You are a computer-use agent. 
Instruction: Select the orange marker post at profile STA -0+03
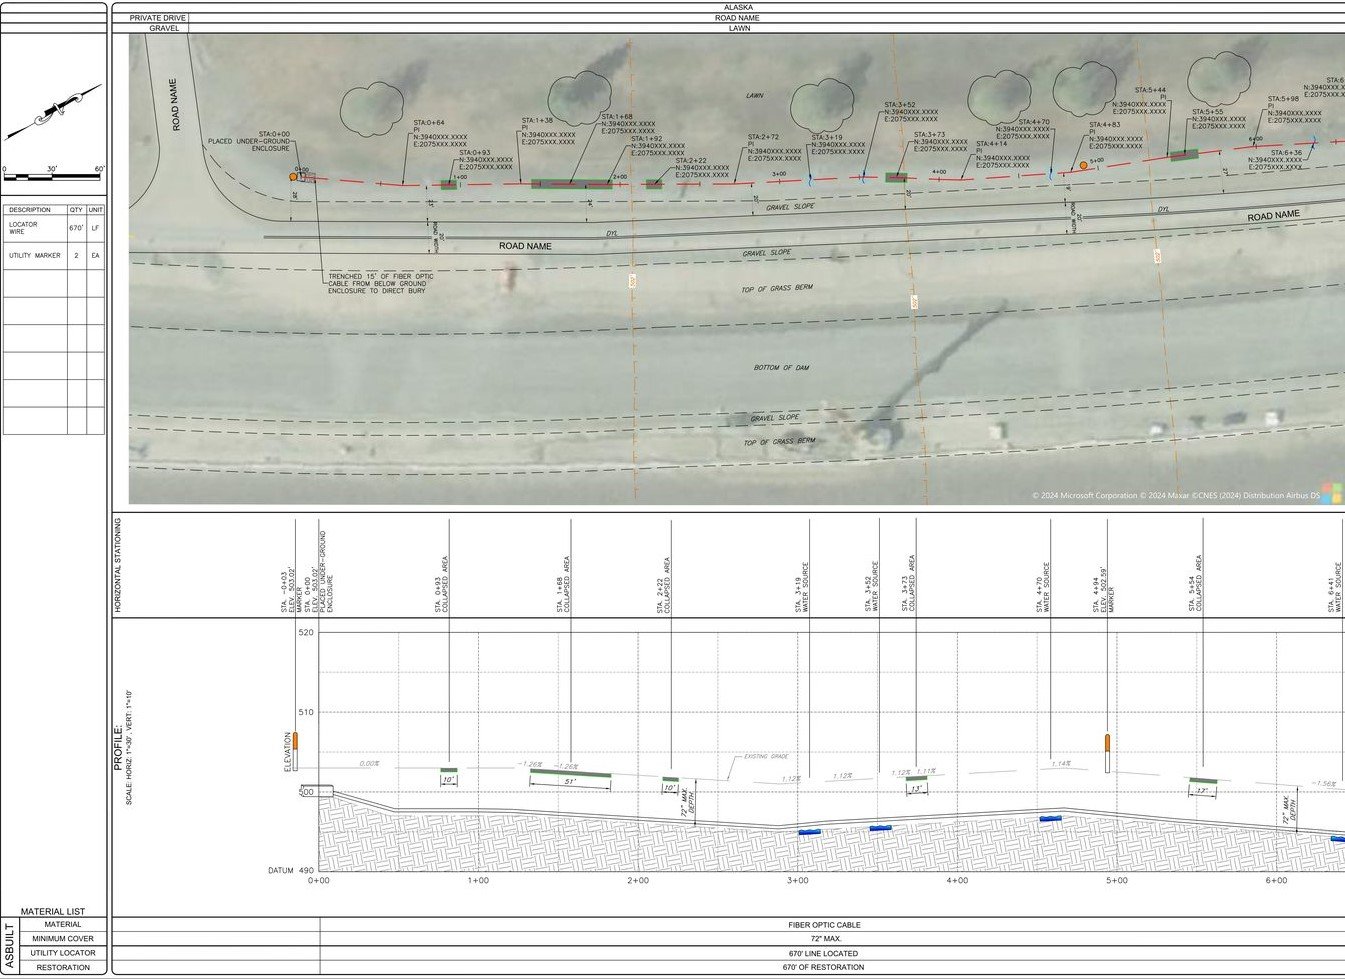pyautogui.click(x=295, y=752)
